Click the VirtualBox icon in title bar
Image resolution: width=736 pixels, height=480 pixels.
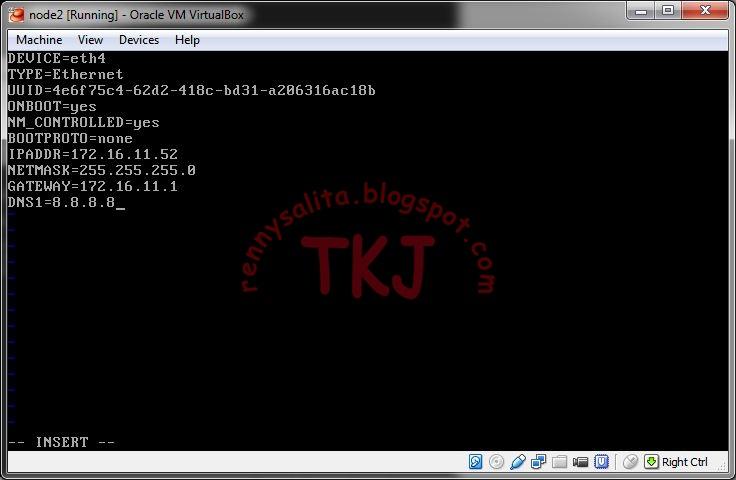[16, 15]
